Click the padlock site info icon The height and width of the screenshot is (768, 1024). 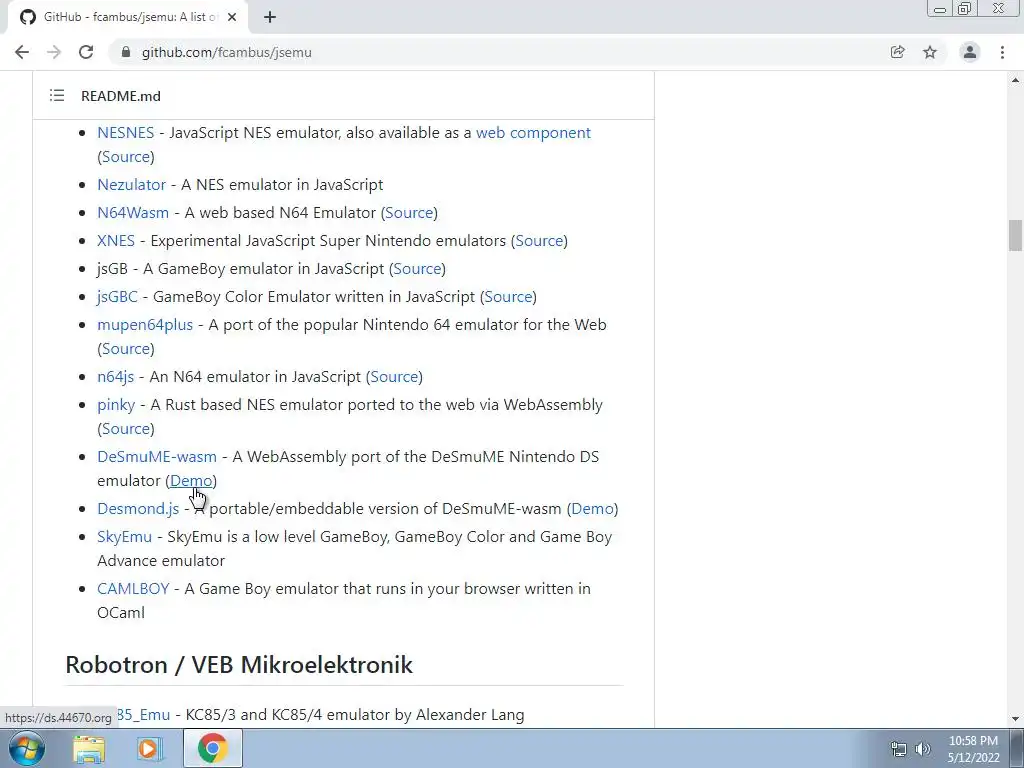(x=126, y=52)
